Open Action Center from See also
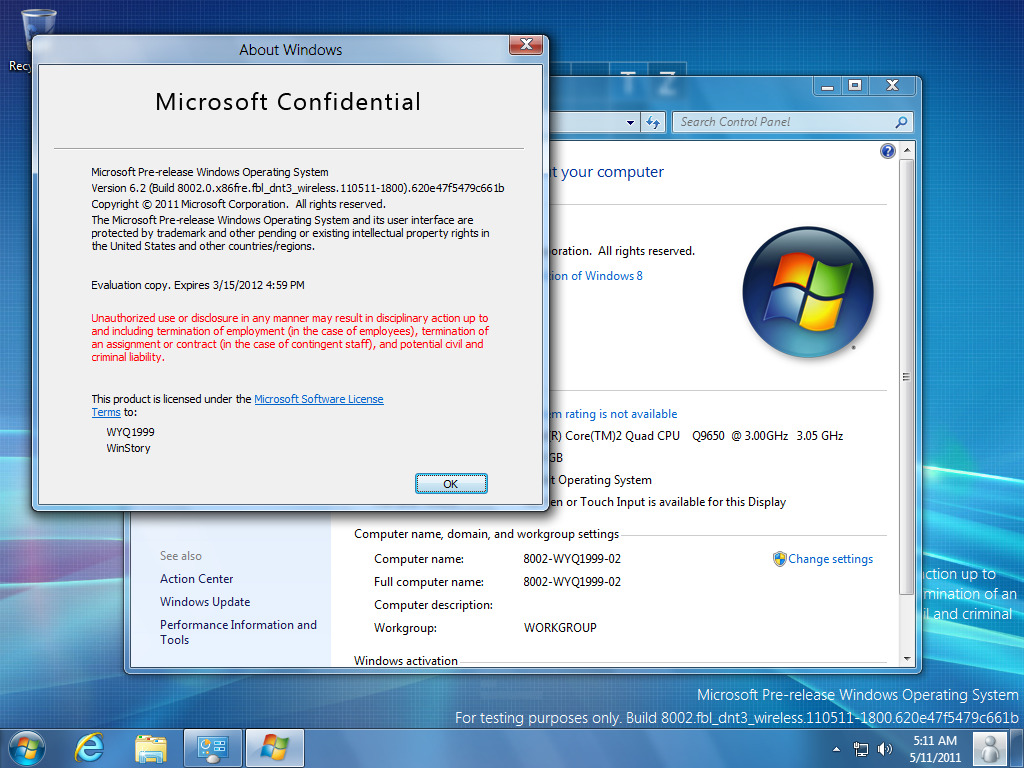Viewport: 1024px width, 768px height. (196, 579)
